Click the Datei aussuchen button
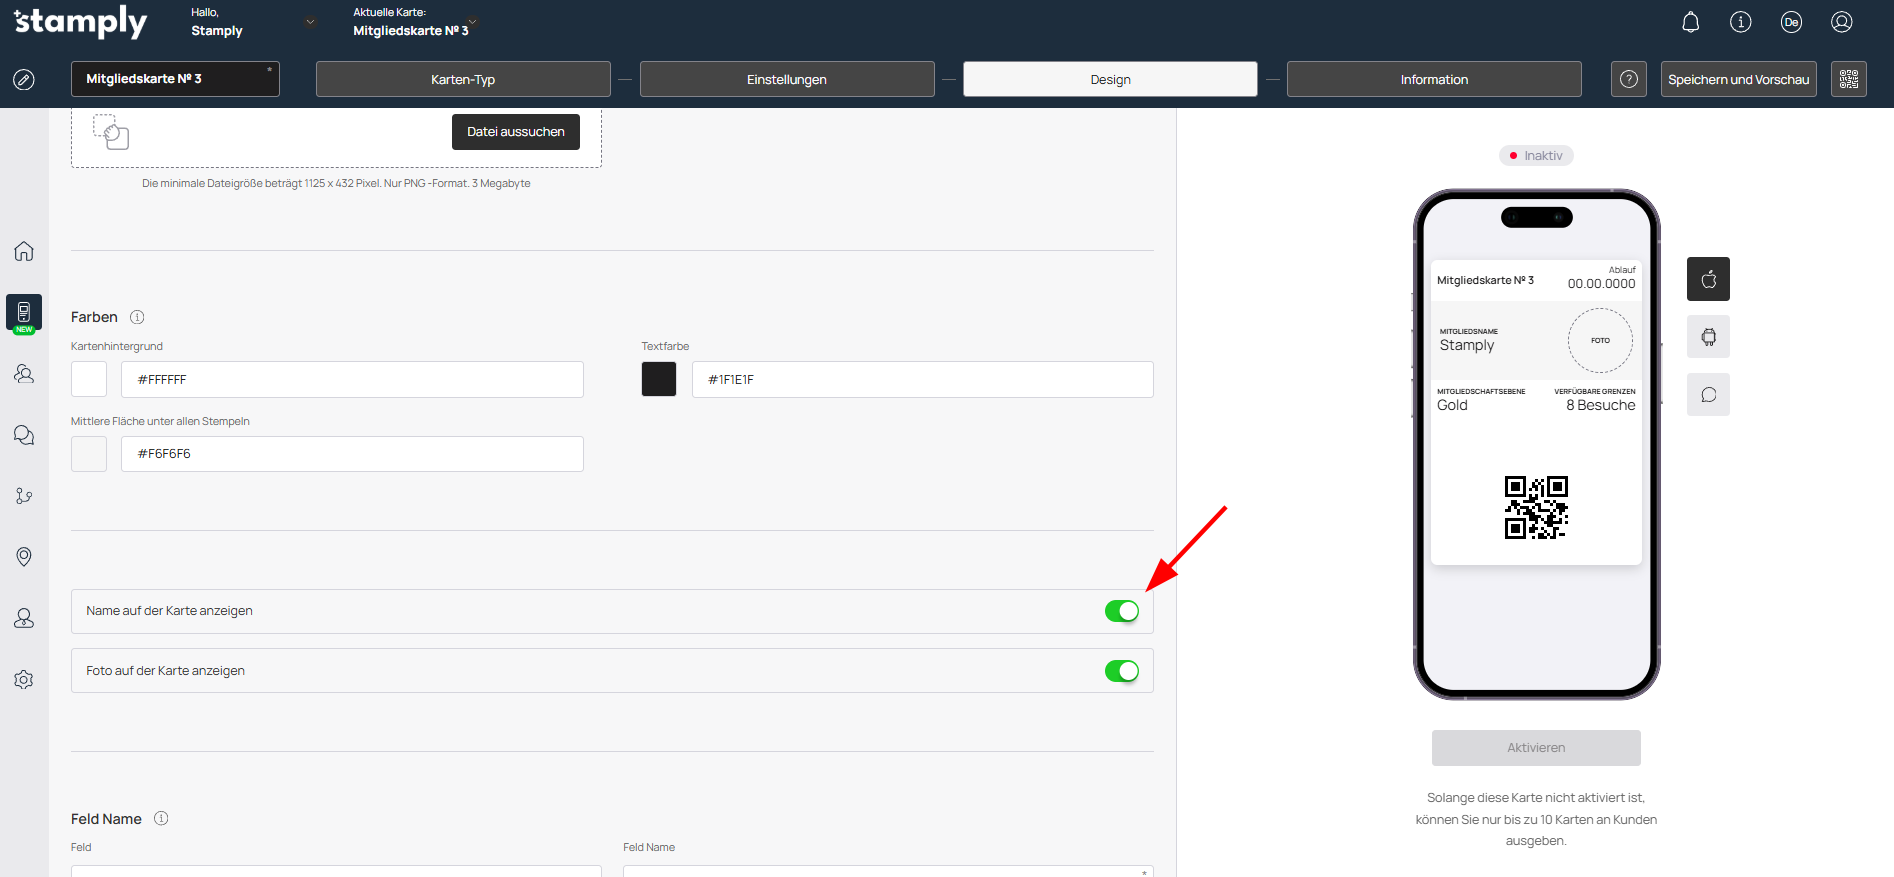1894x877 pixels. [x=515, y=132]
